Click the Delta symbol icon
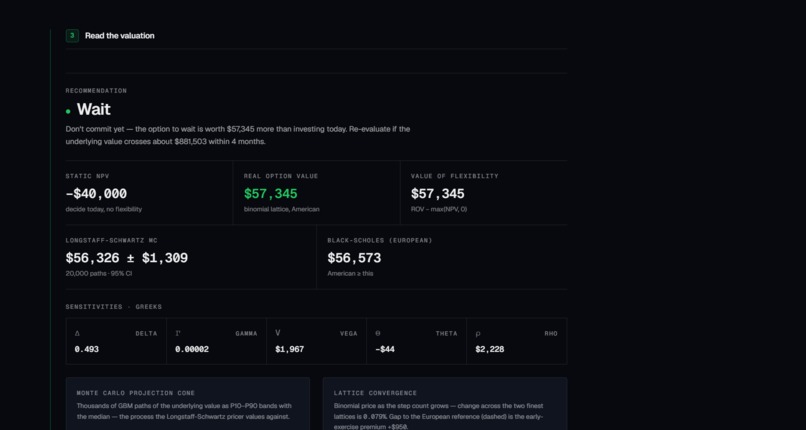The height and width of the screenshot is (430, 806). tap(77, 333)
